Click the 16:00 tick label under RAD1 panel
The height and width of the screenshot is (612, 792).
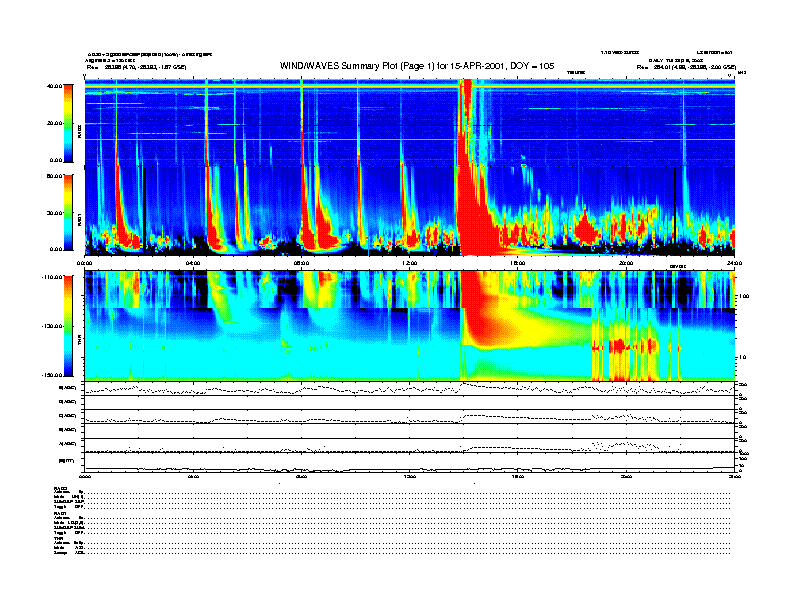[518, 263]
